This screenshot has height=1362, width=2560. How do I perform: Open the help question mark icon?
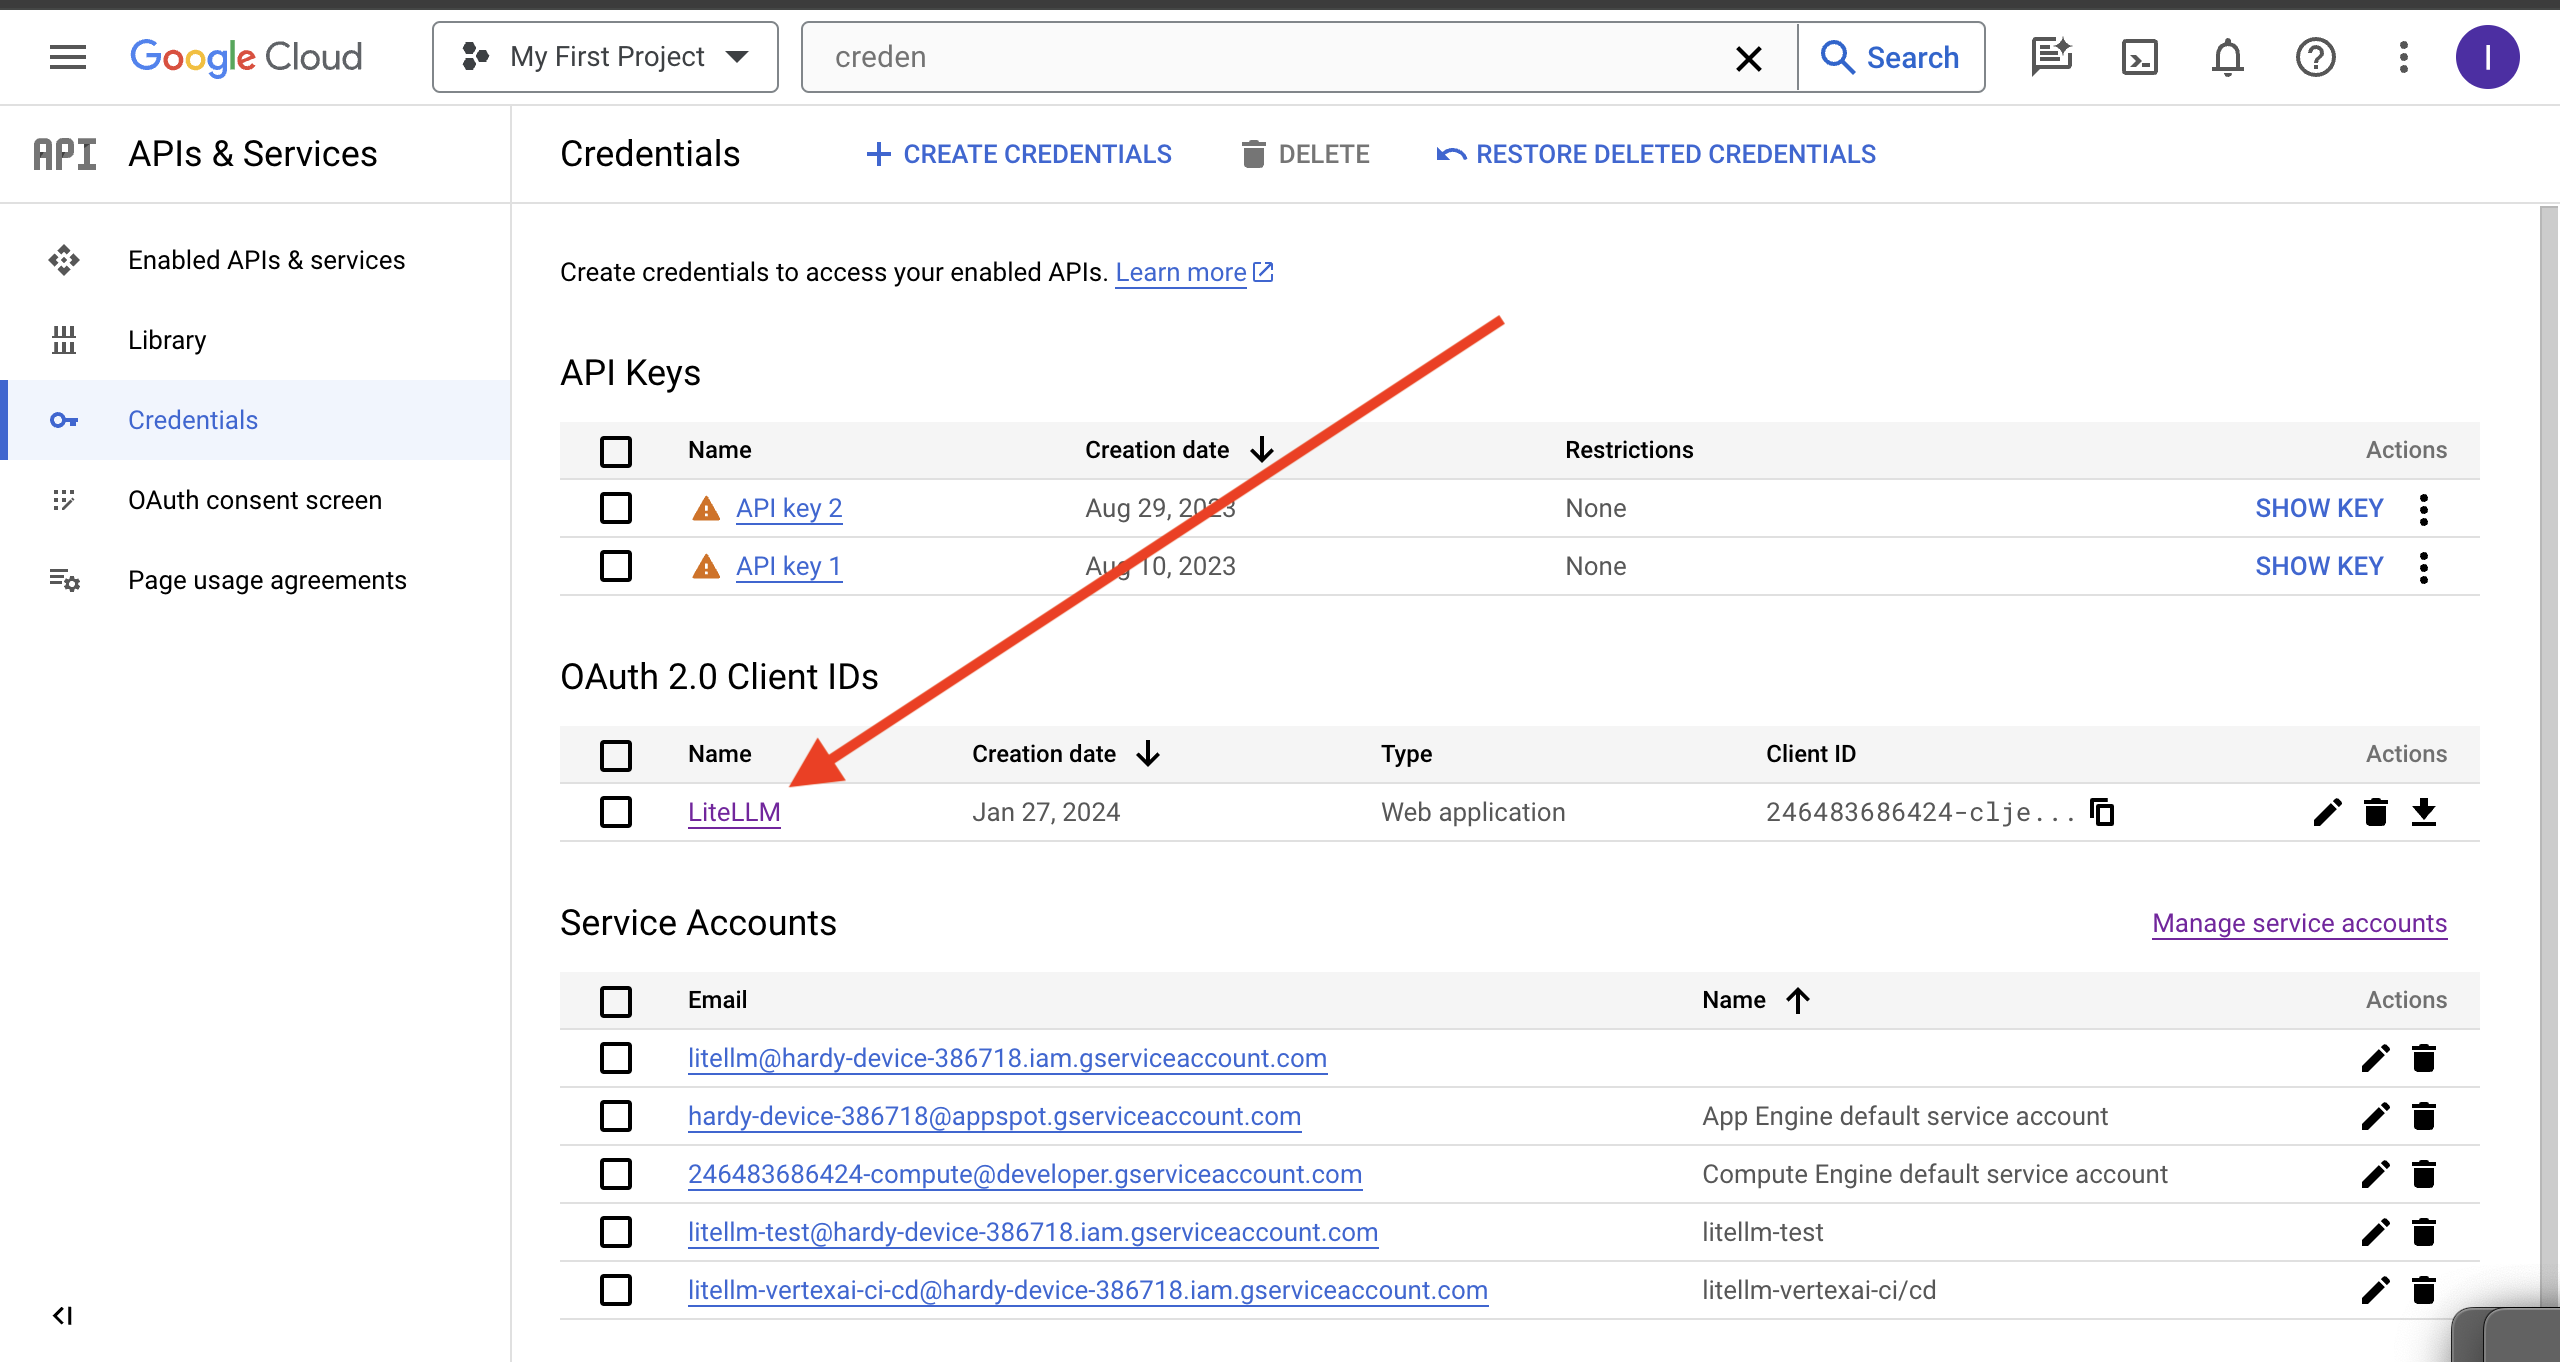tap(2315, 57)
